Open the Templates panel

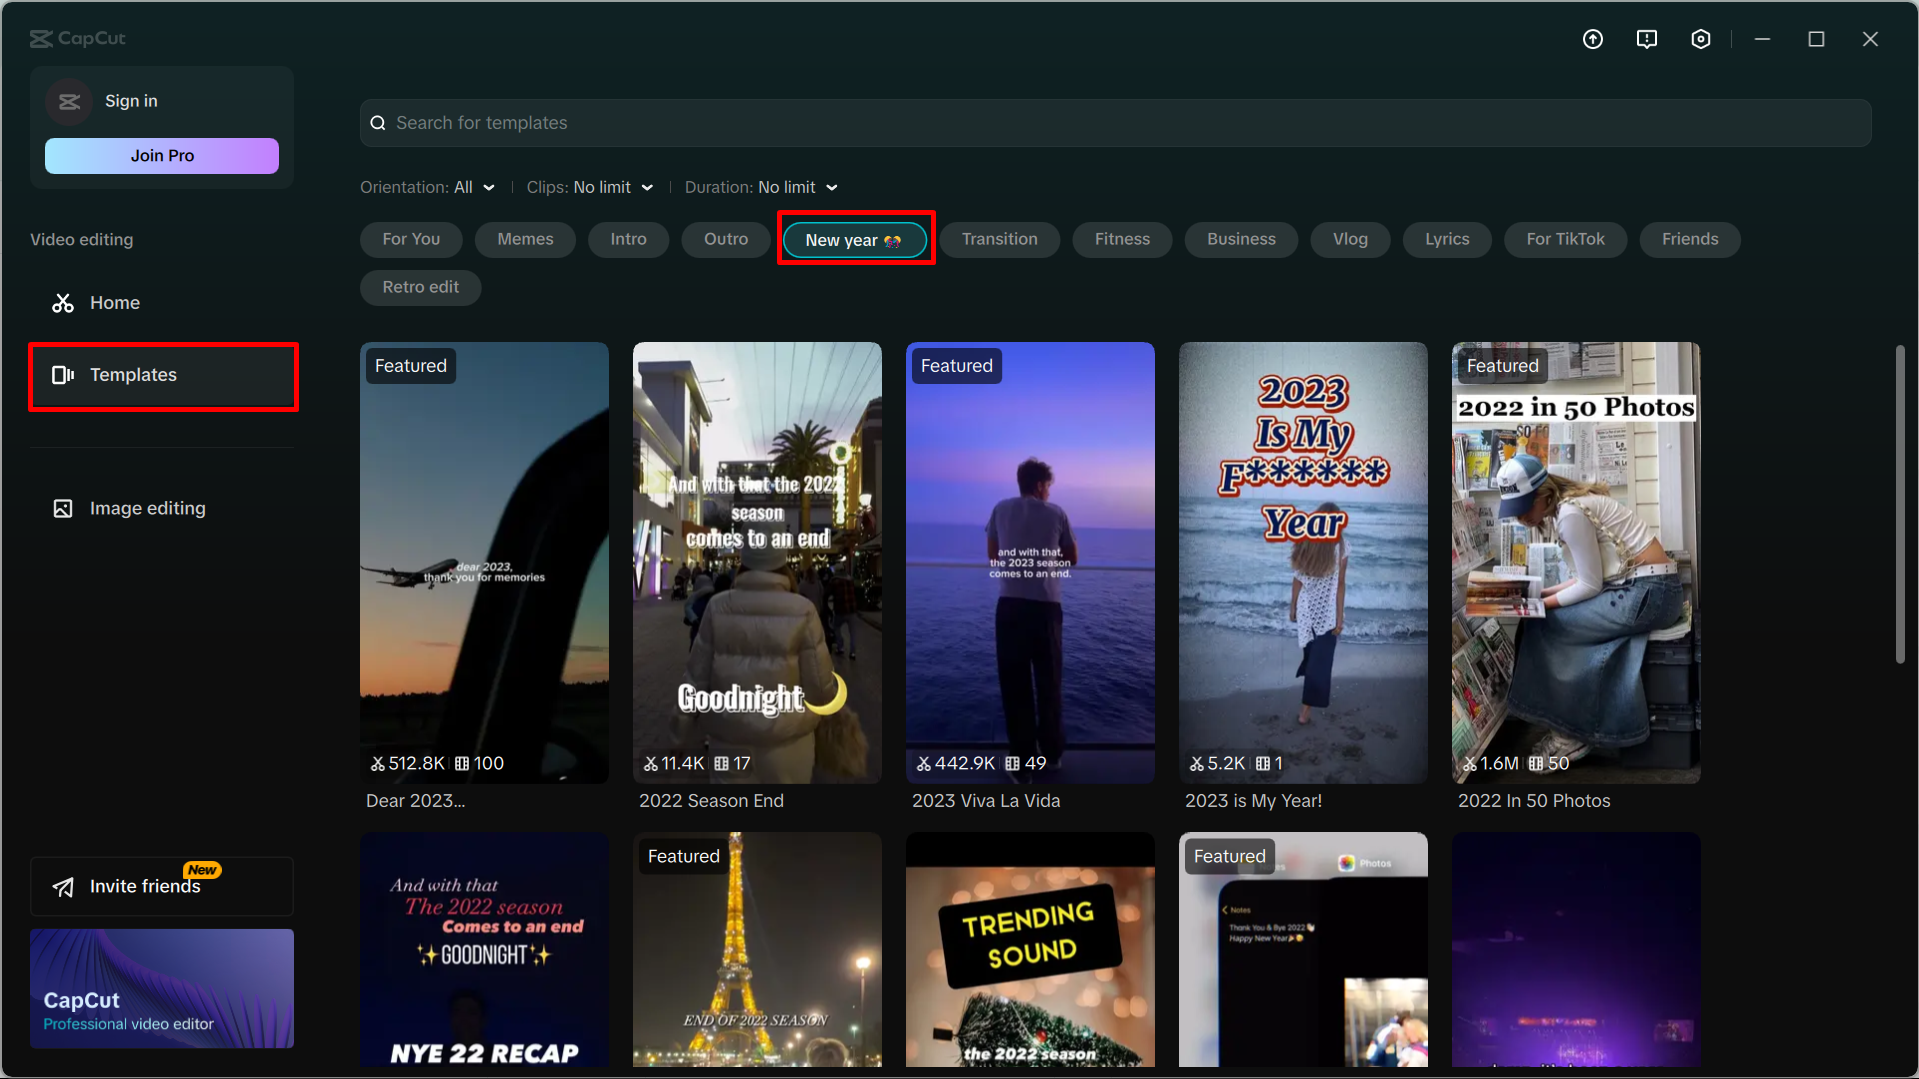132,375
